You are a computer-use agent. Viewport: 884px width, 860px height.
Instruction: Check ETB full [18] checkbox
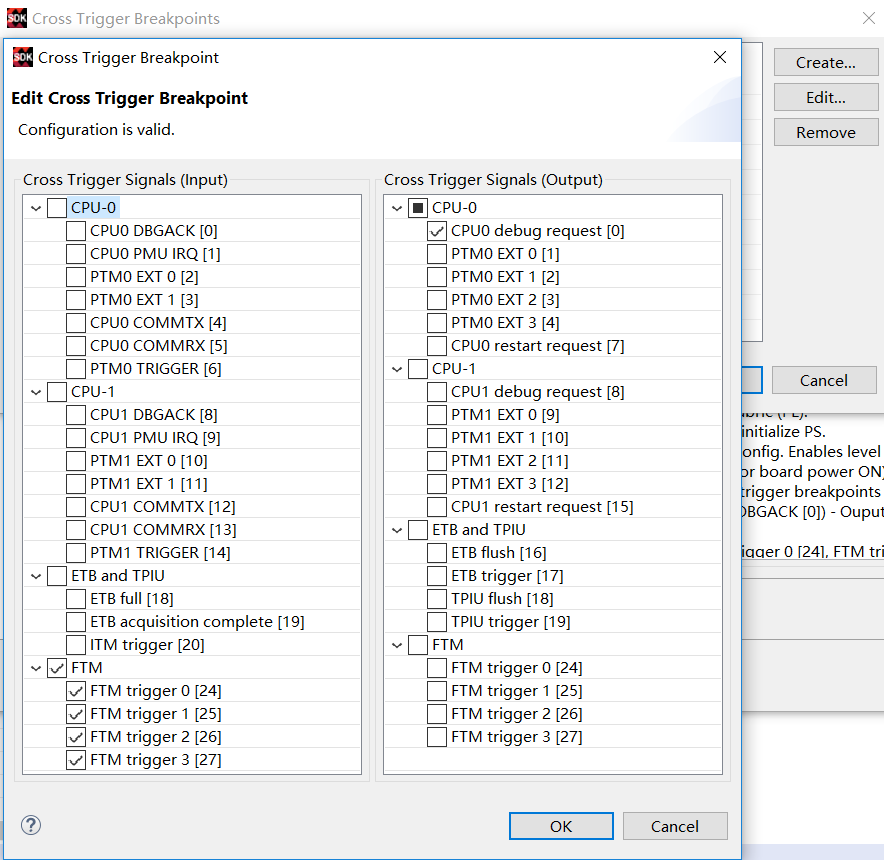[76, 599]
